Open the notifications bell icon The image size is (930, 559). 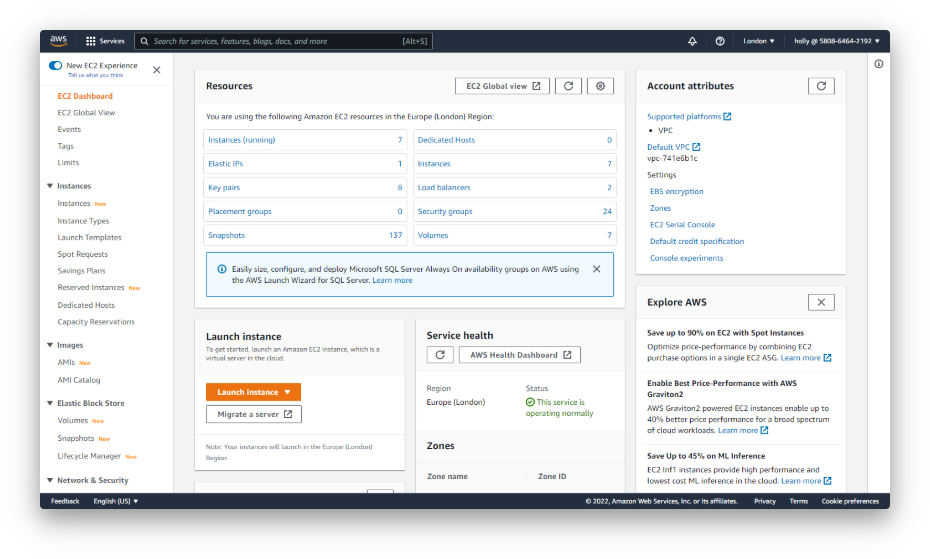coord(692,41)
